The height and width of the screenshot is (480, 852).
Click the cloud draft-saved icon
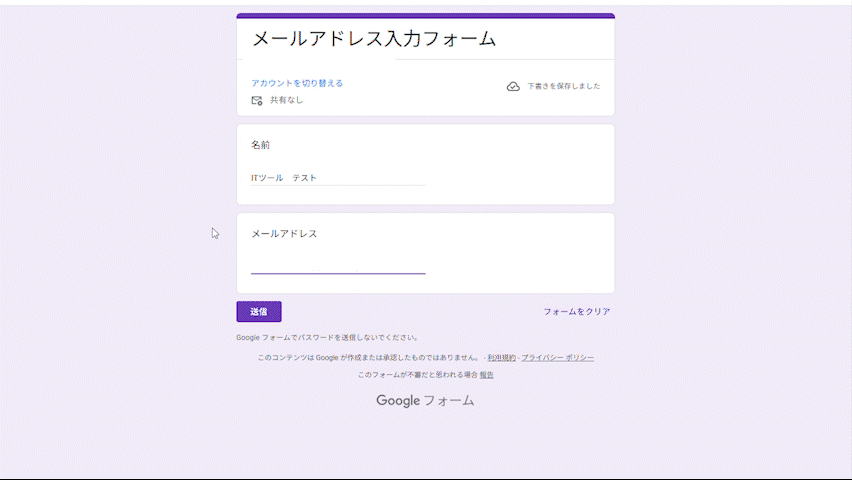point(513,87)
